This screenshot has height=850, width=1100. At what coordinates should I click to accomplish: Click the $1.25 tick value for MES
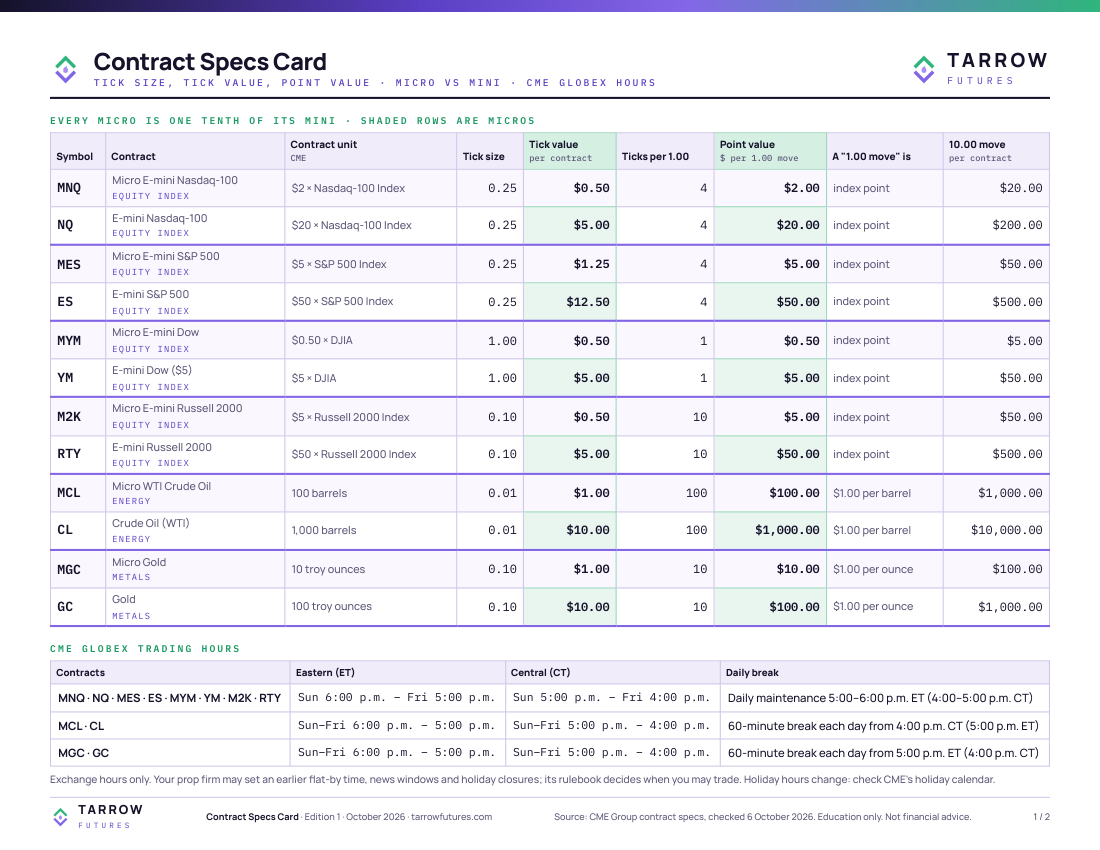coord(591,264)
